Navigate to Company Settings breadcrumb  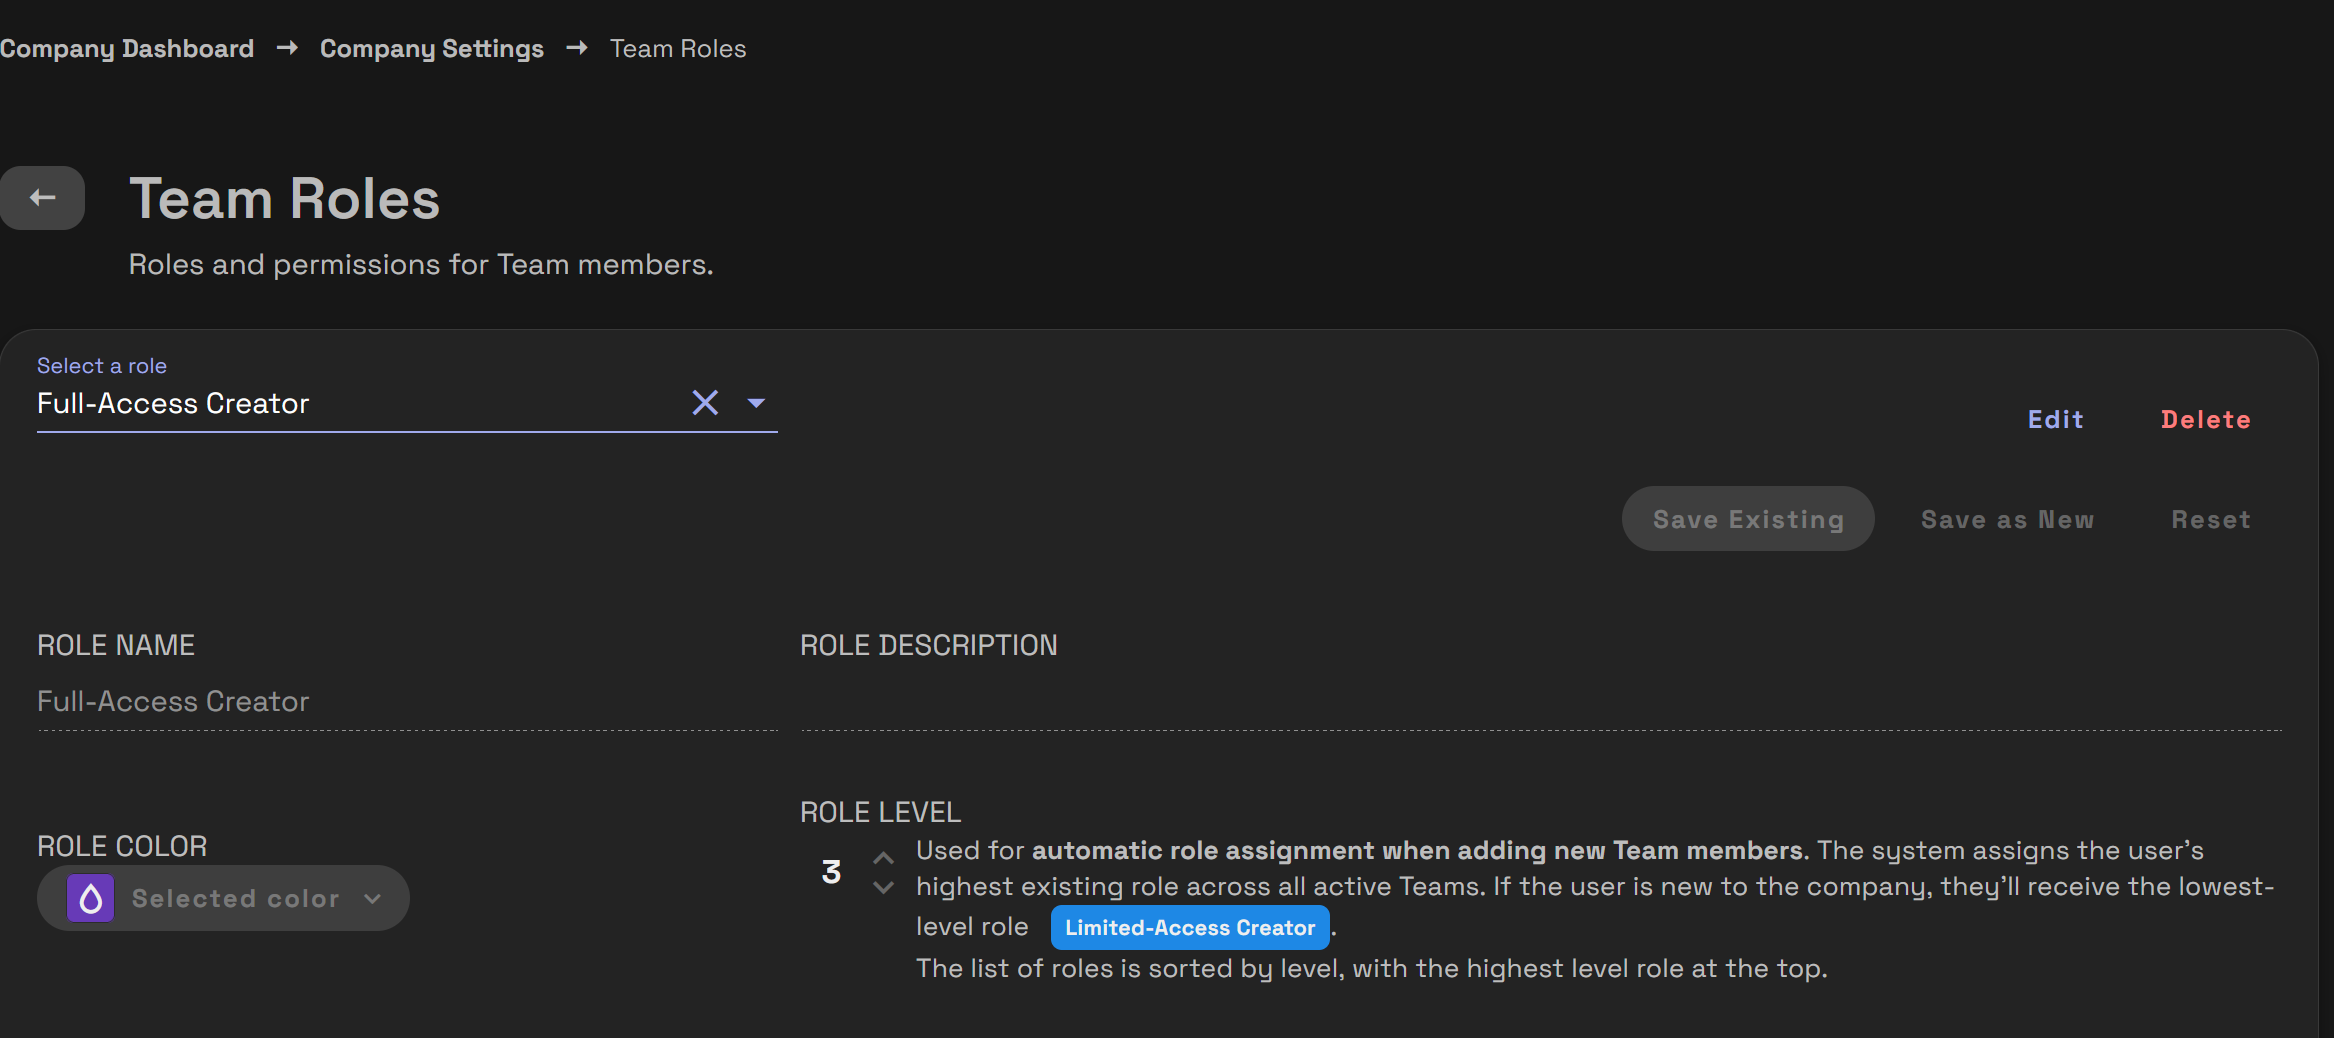click(431, 48)
